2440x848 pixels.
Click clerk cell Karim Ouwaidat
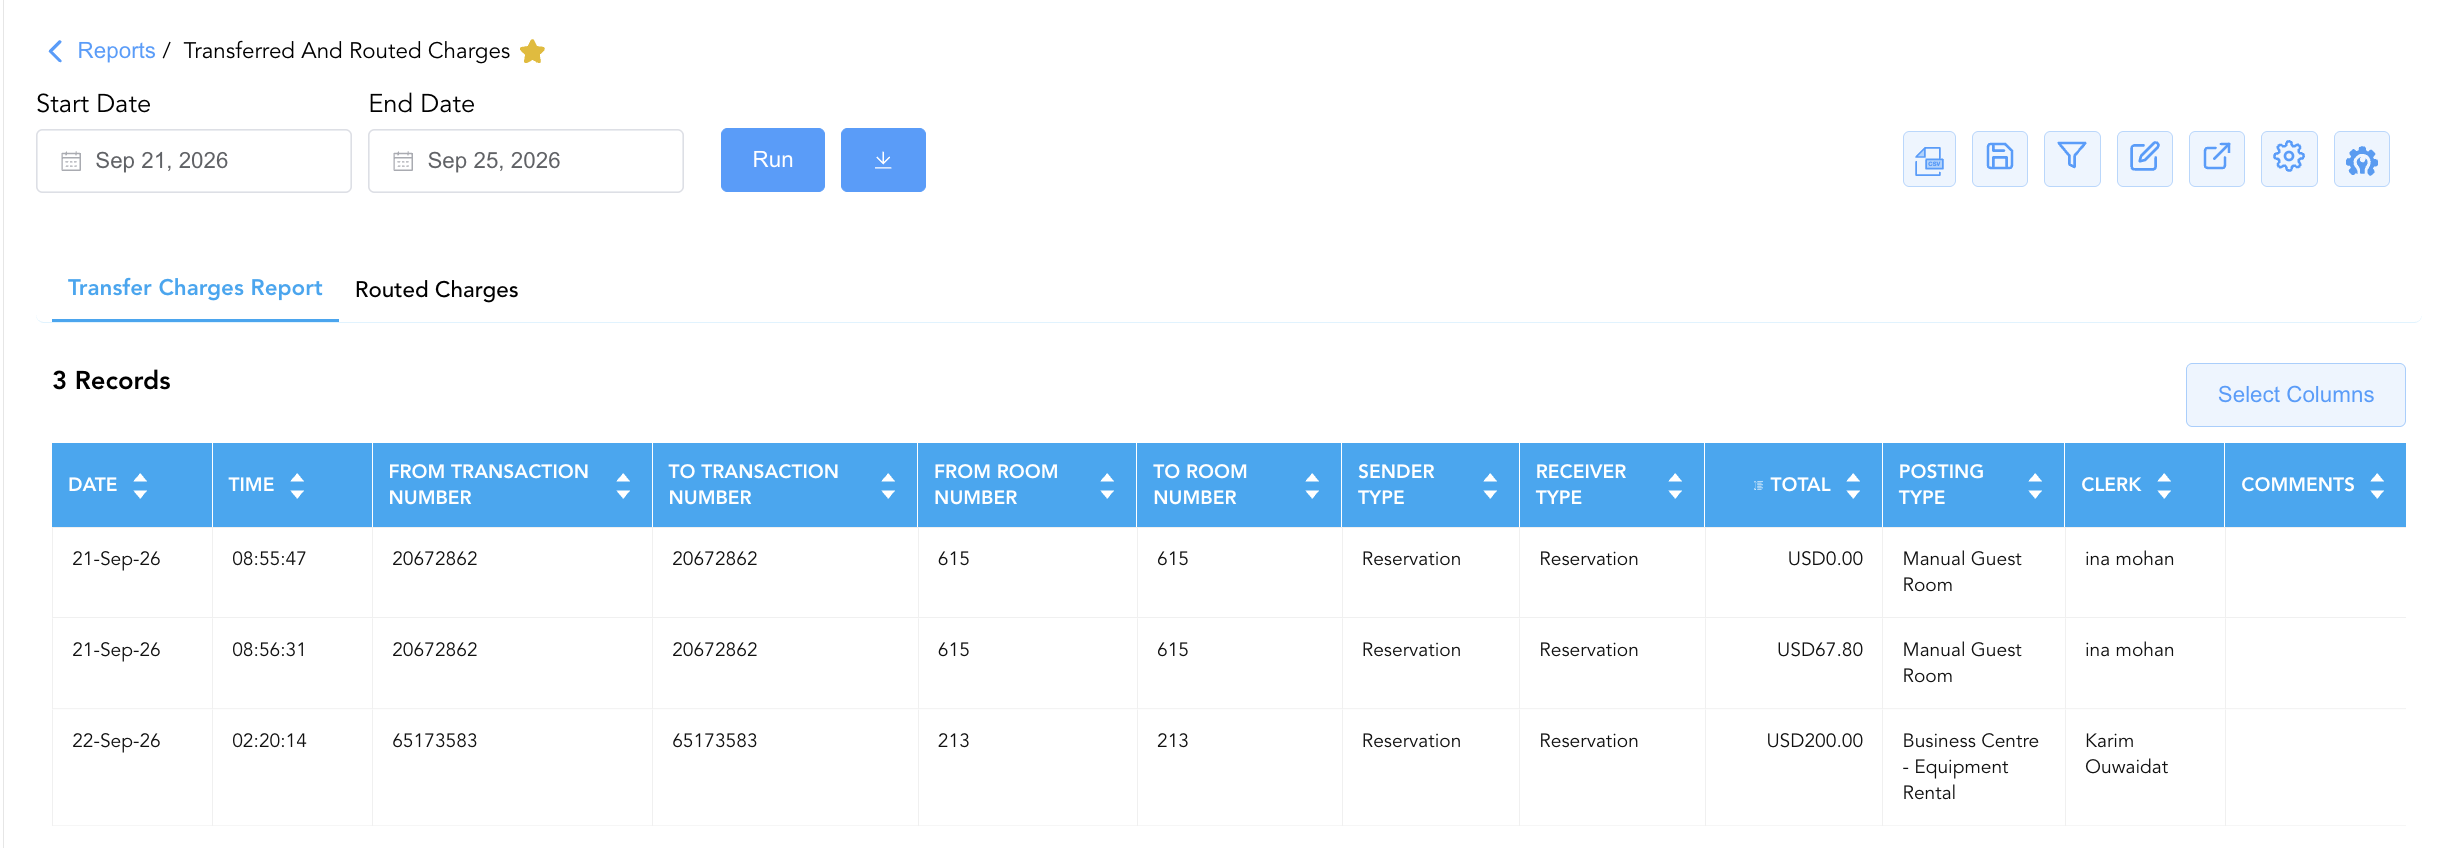(2126, 754)
